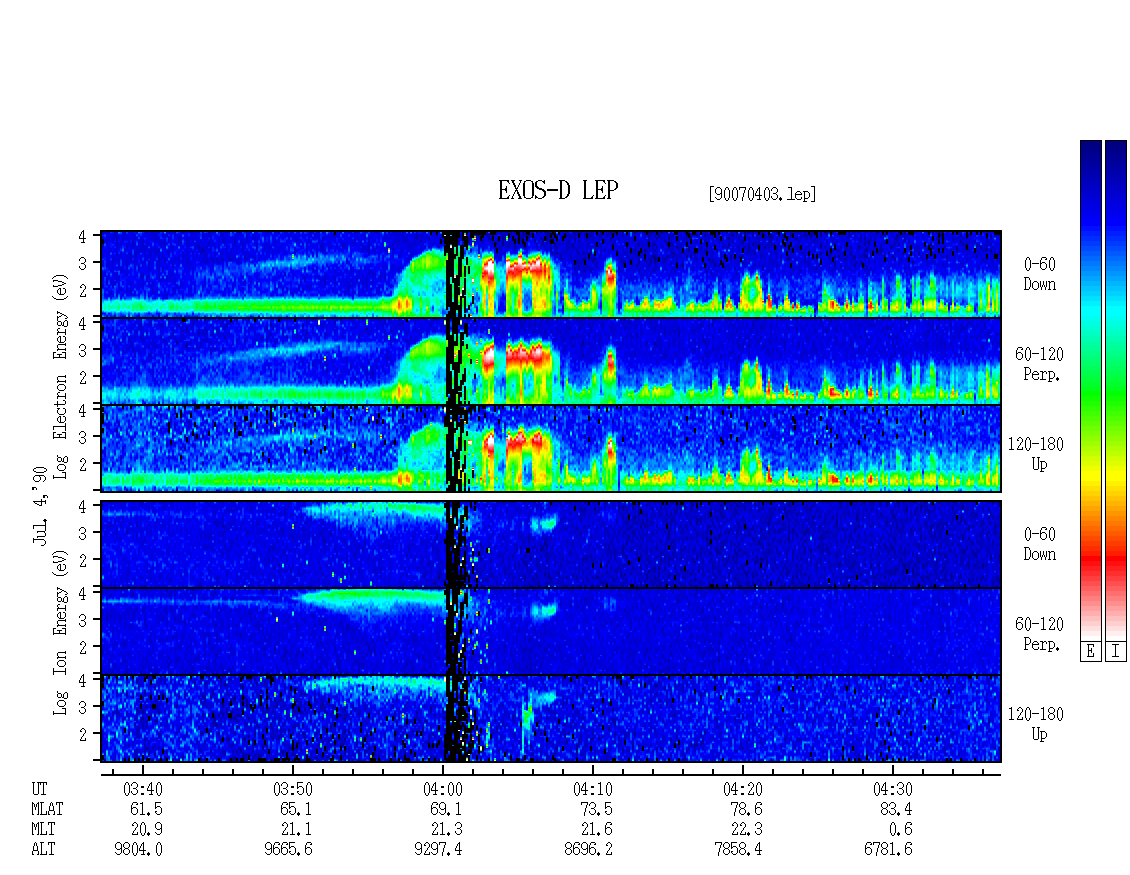Click the ALT row label

tap(43, 850)
